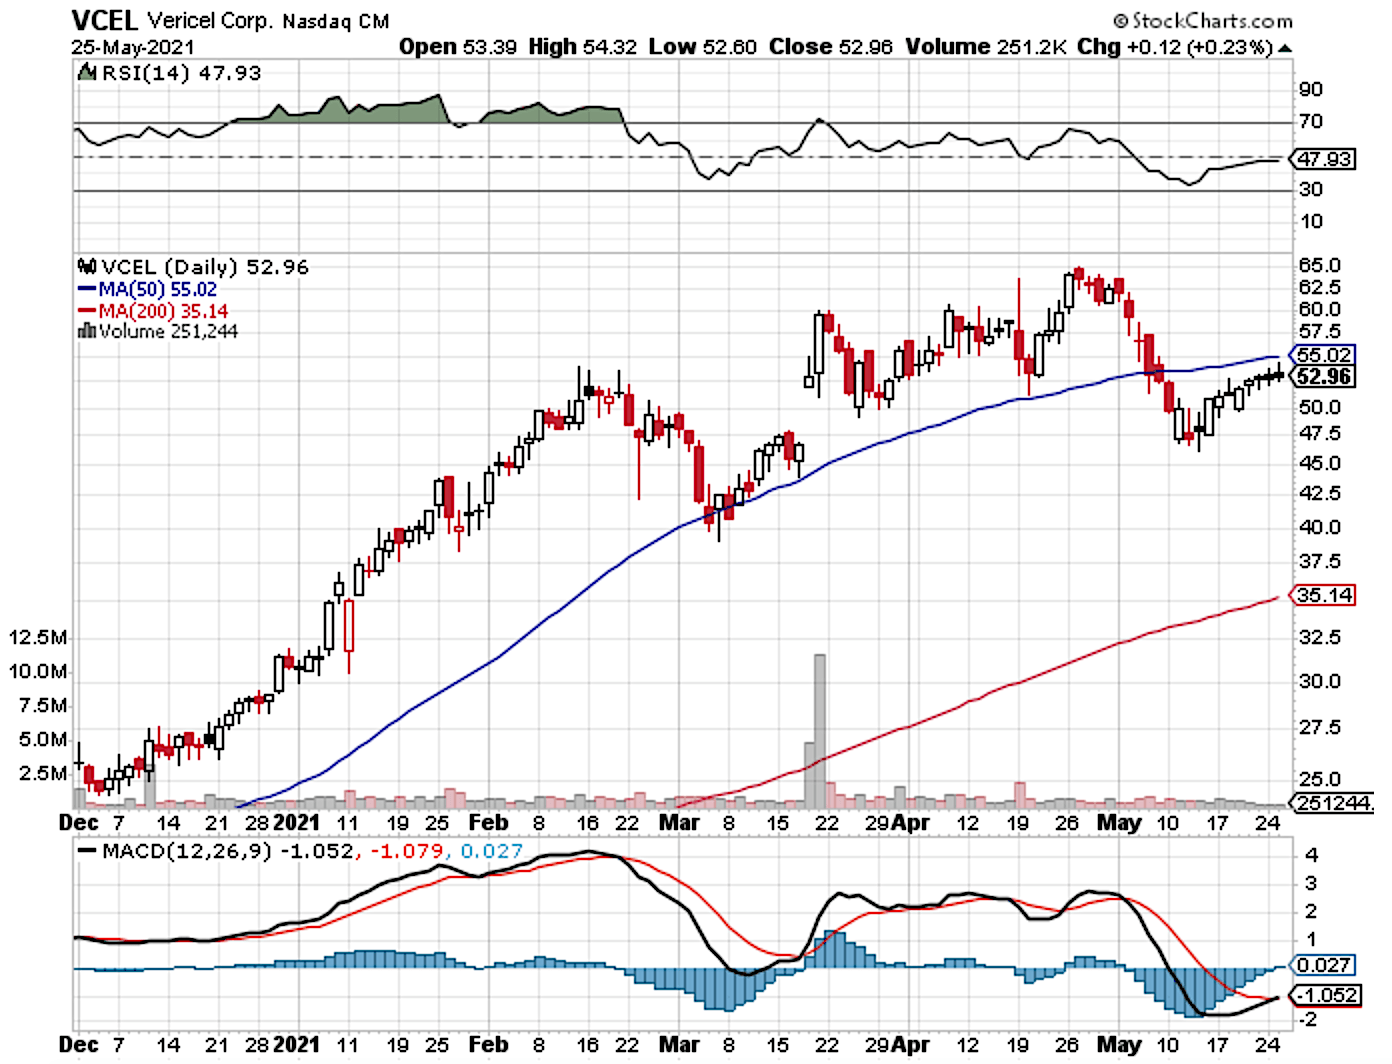Click the VCEL ticker symbol title
Screen dimensions: 1392x1064
point(106,19)
